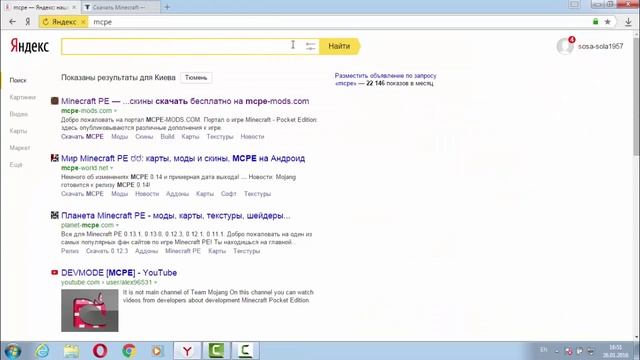Select the Картинки sidebar item

tap(22, 97)
